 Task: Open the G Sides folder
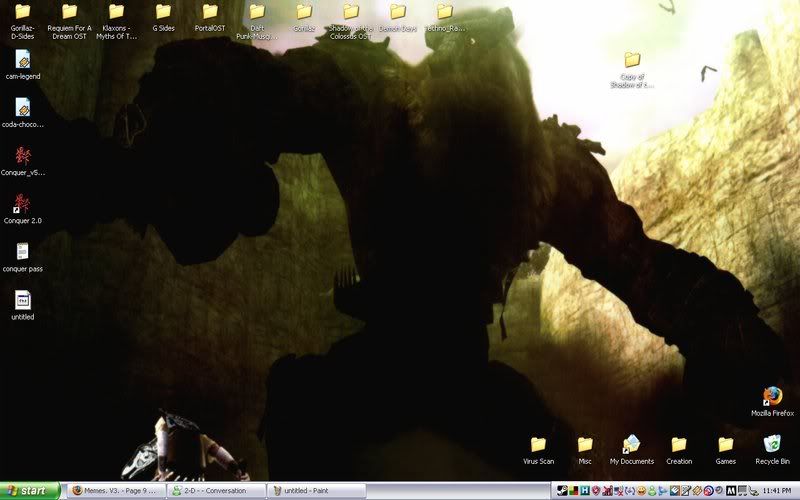tap(163, 17)
